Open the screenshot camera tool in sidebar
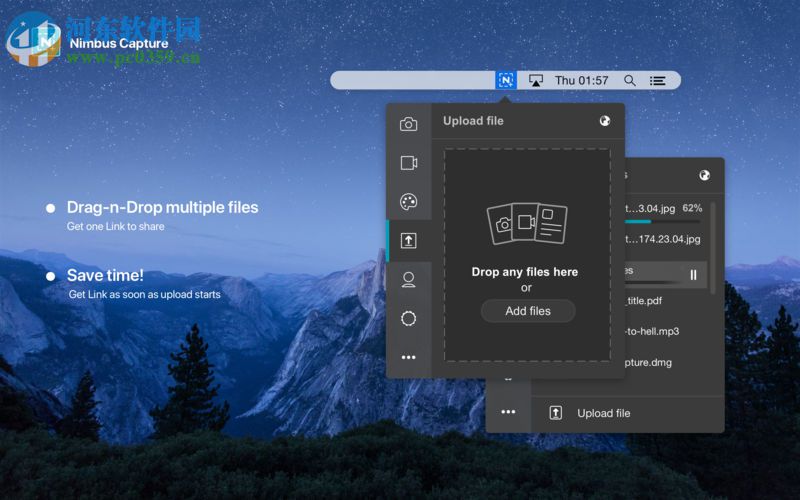The width and height of the screenshot is (800, 500). [x=408, y=124]
